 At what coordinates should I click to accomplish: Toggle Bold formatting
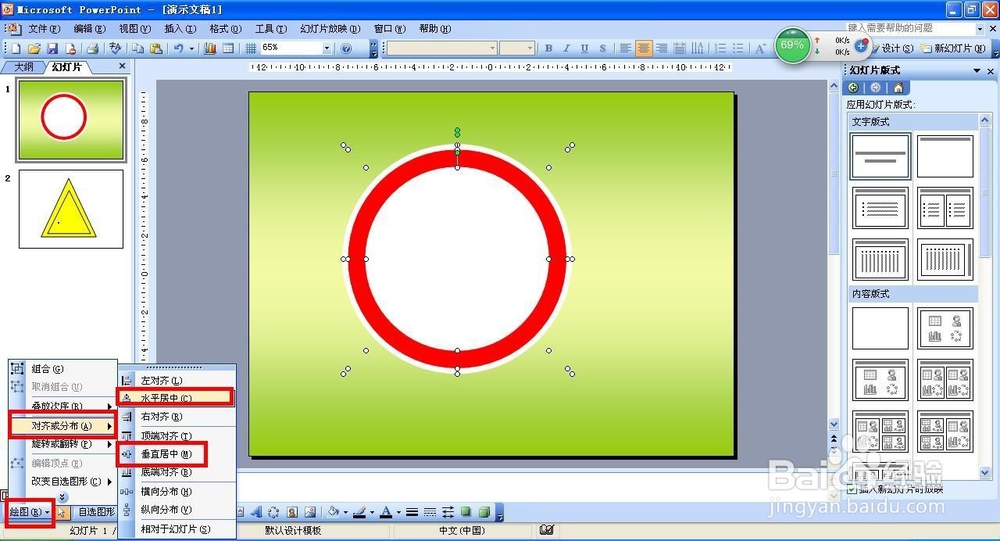coord(548,48)
